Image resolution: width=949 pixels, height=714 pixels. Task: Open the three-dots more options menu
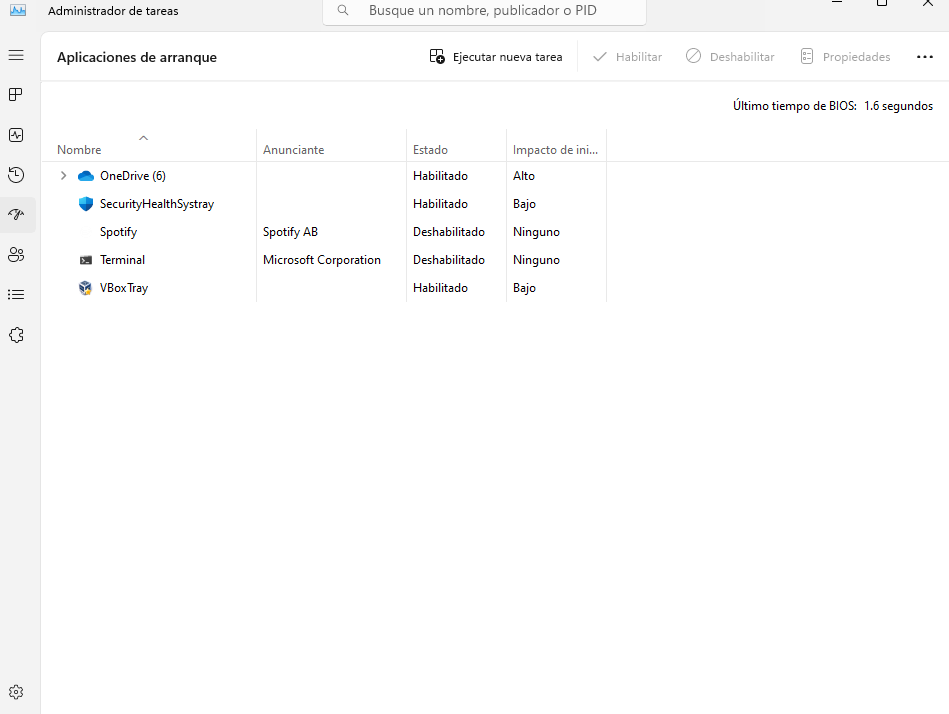(924, 57)
